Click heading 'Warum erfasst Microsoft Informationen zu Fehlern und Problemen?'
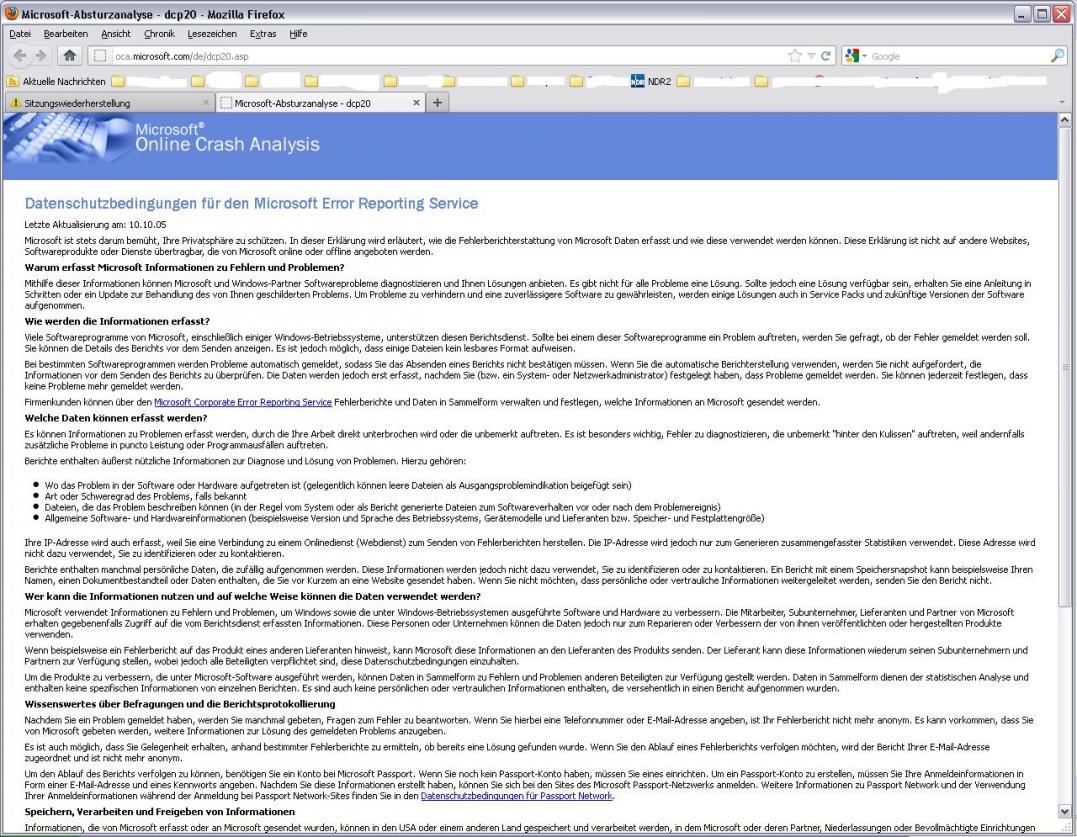This screenshot has height=837, width=1077. coord(184,268)
